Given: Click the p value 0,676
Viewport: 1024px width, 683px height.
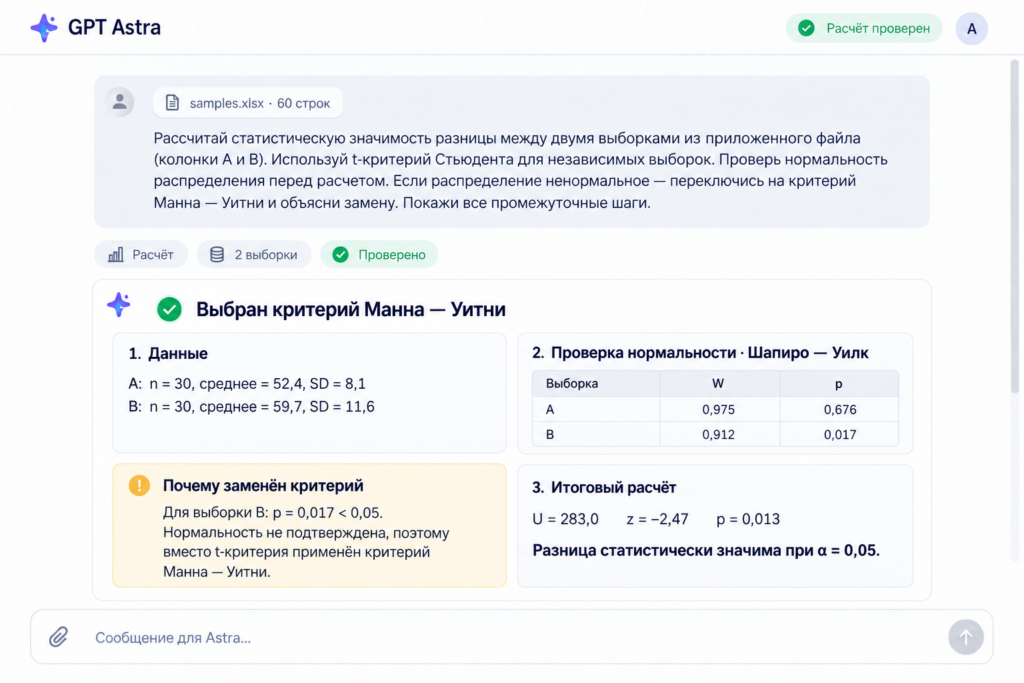Looking at the screenshot, I should pos(840,409).
